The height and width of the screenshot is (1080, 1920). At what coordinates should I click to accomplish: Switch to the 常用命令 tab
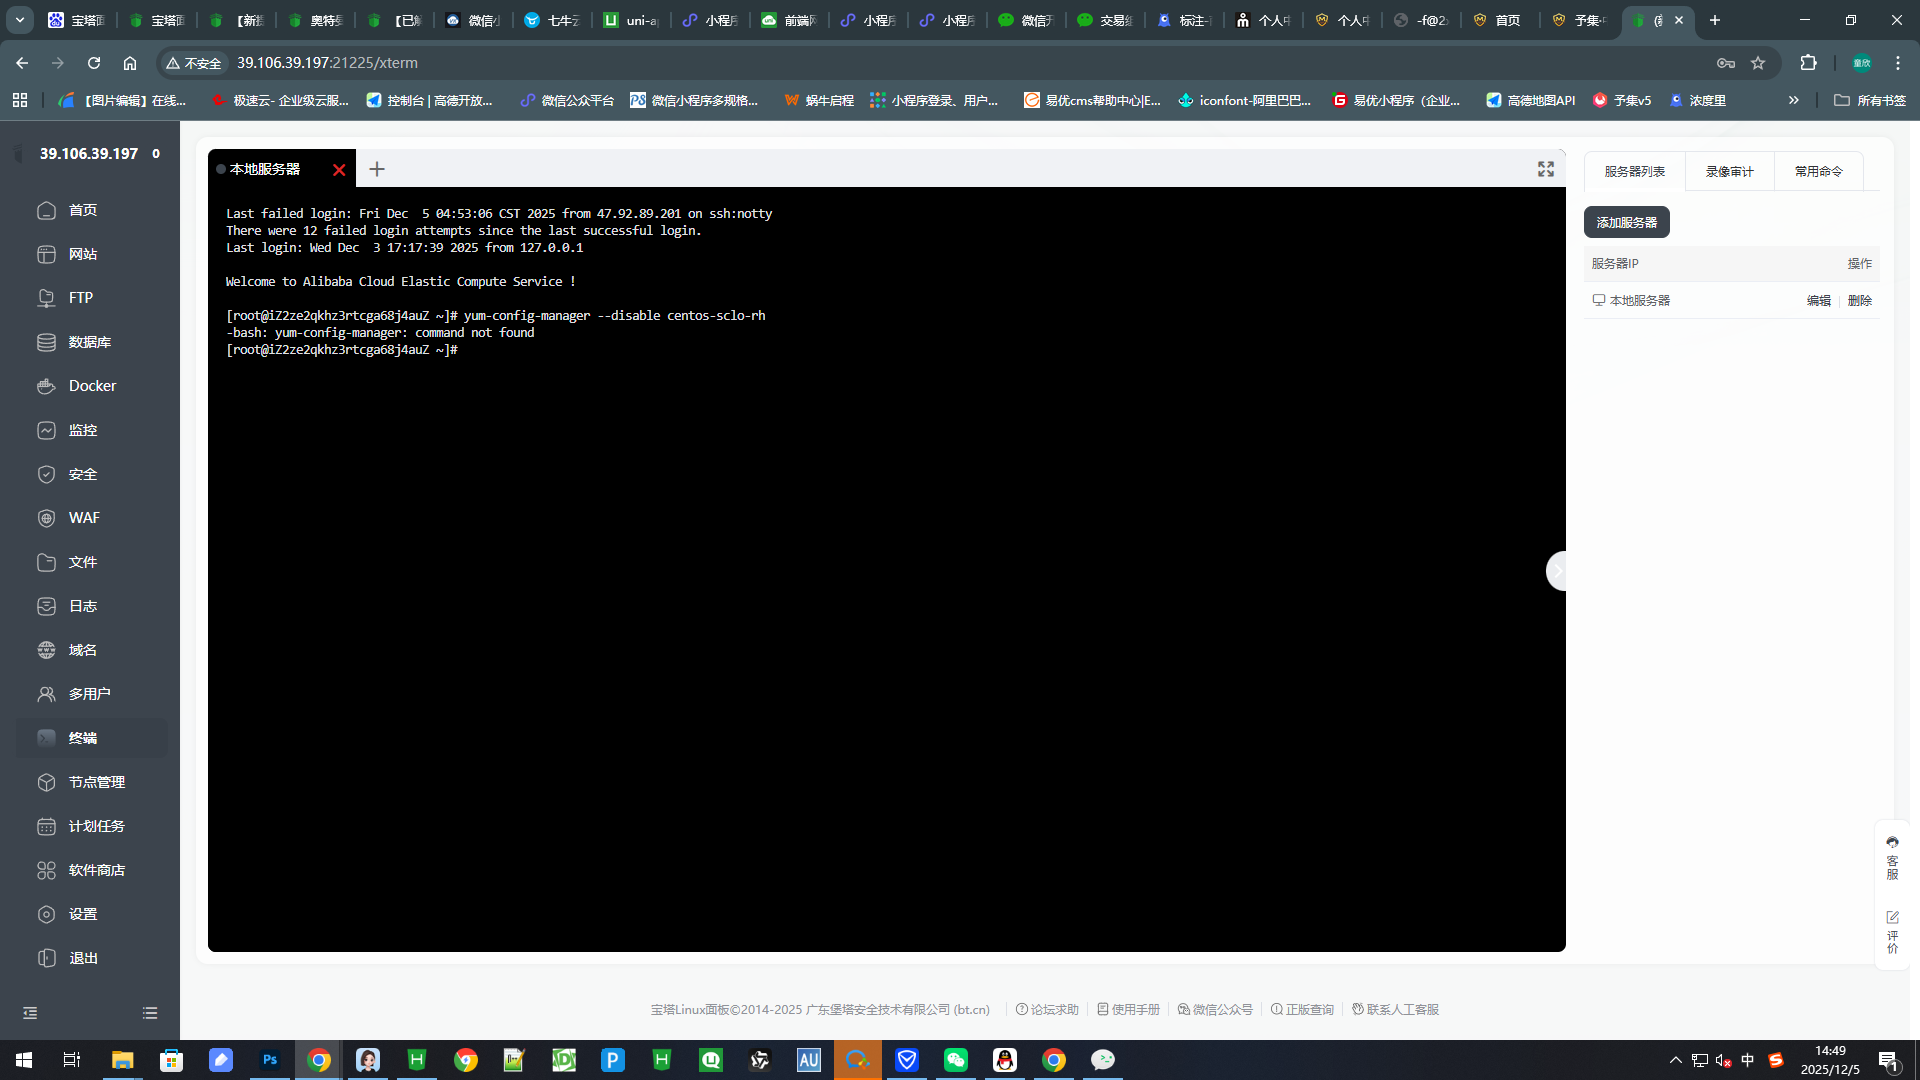pyautogui.click(x=1818, y=171)
